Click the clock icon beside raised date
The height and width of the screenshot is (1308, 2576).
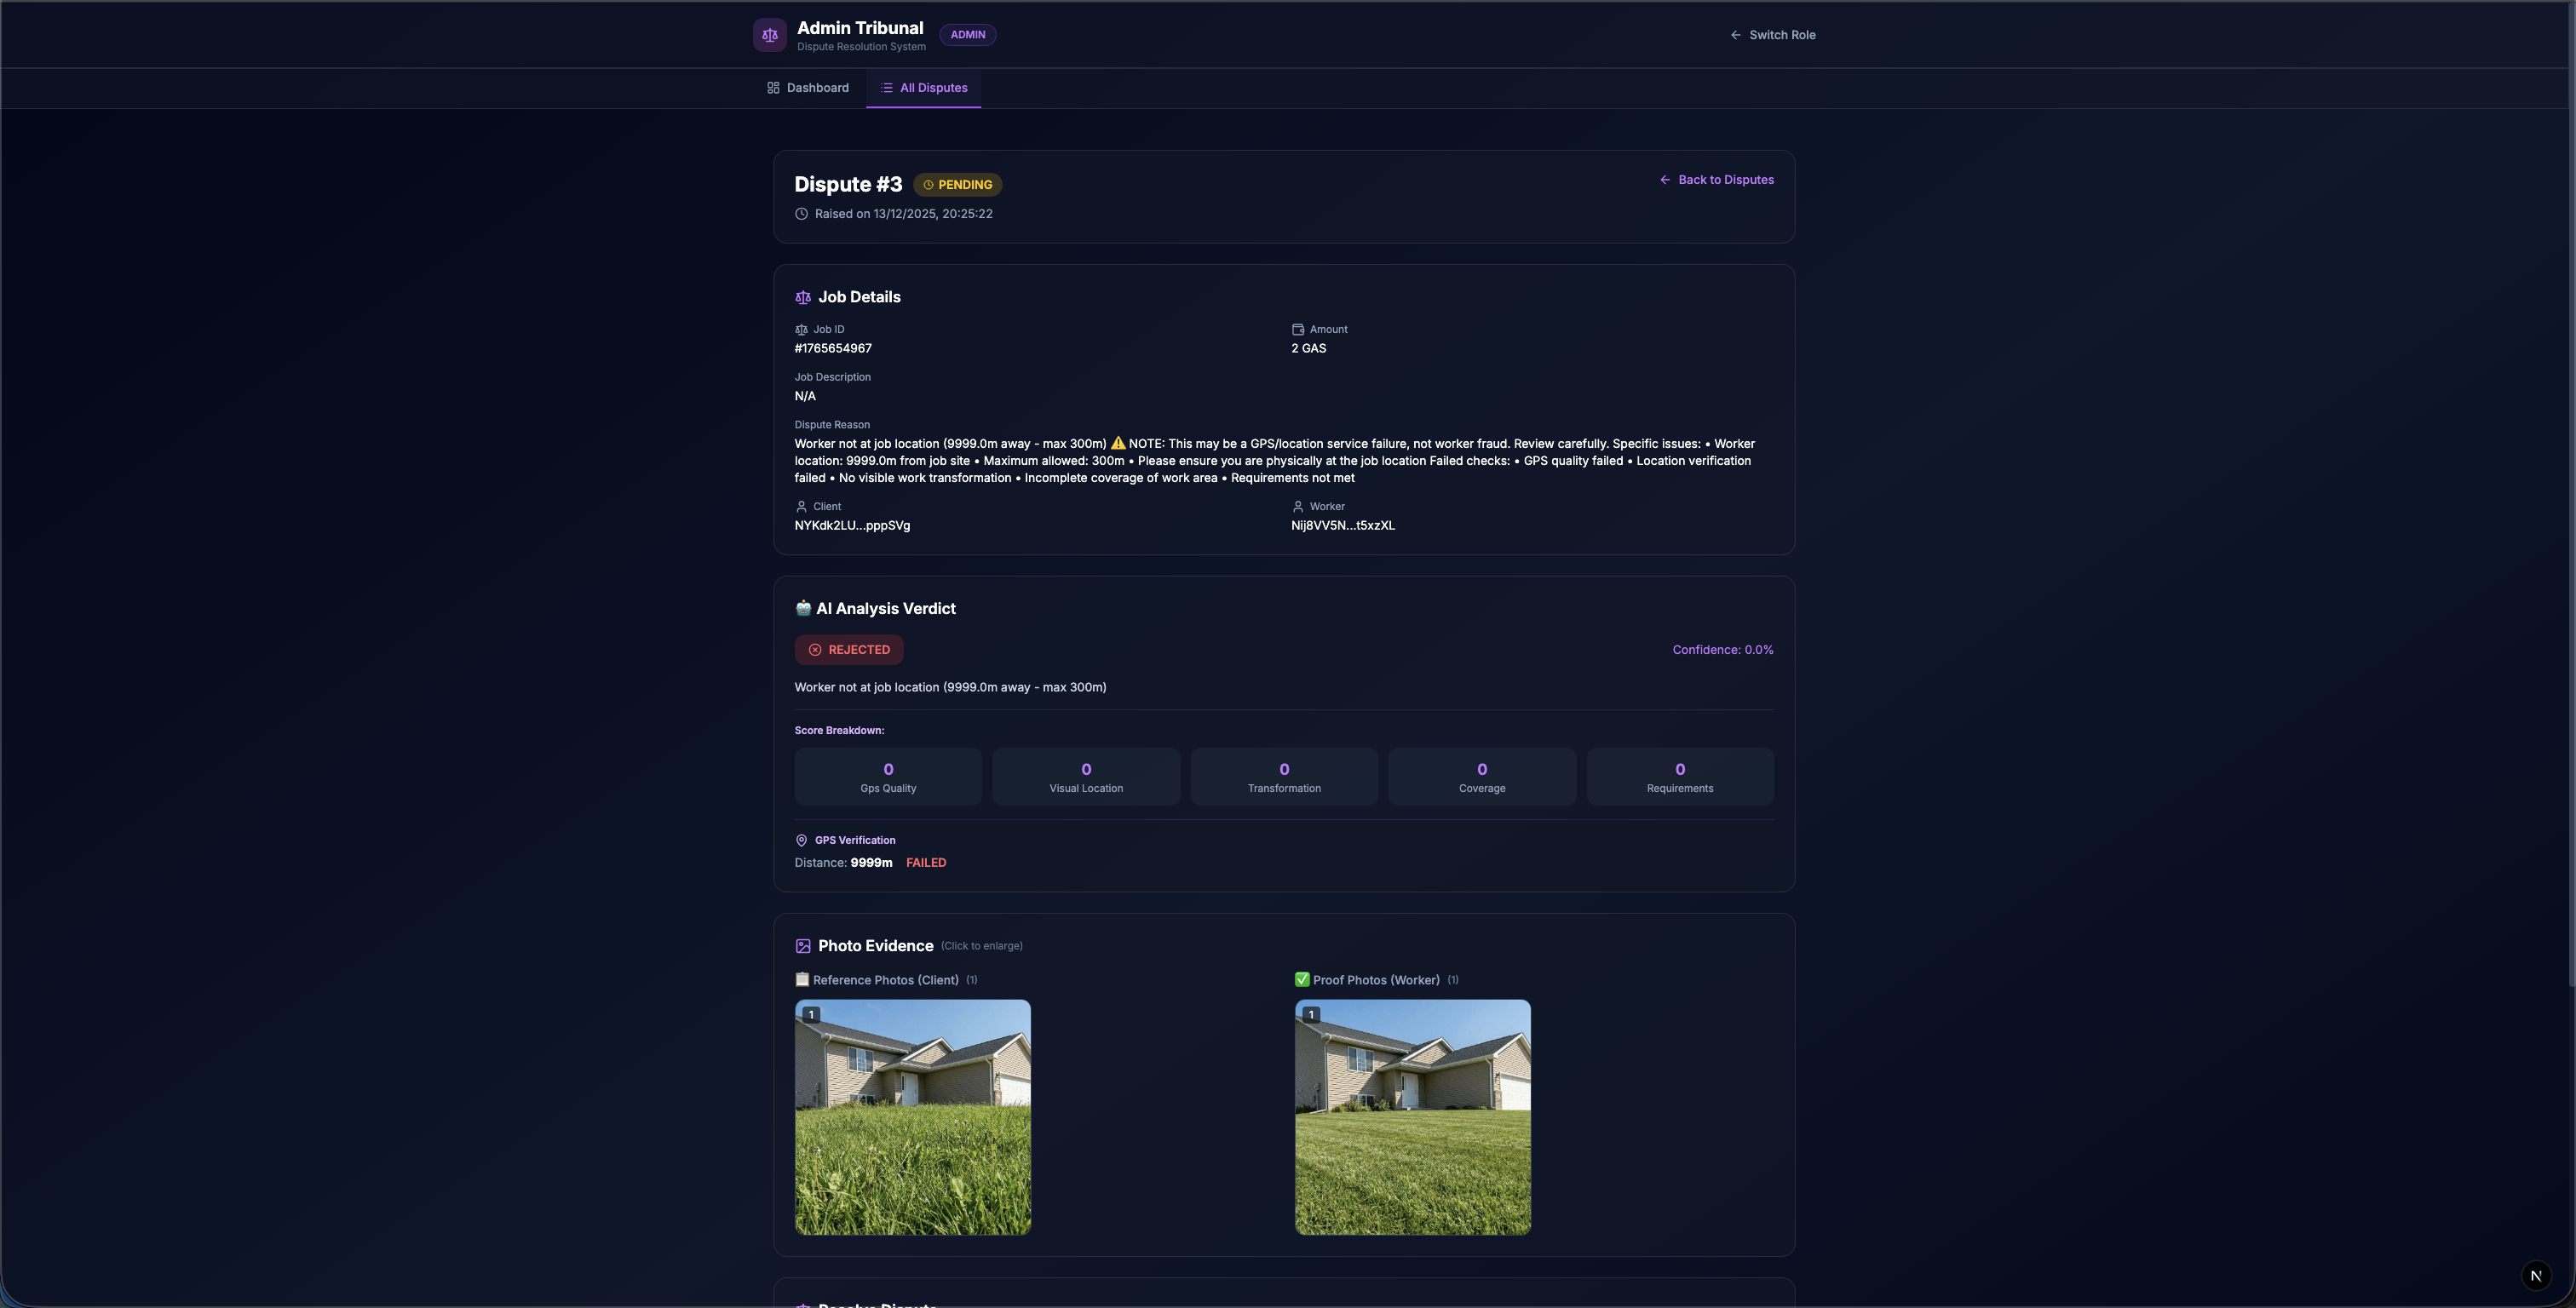coord(801,214)
